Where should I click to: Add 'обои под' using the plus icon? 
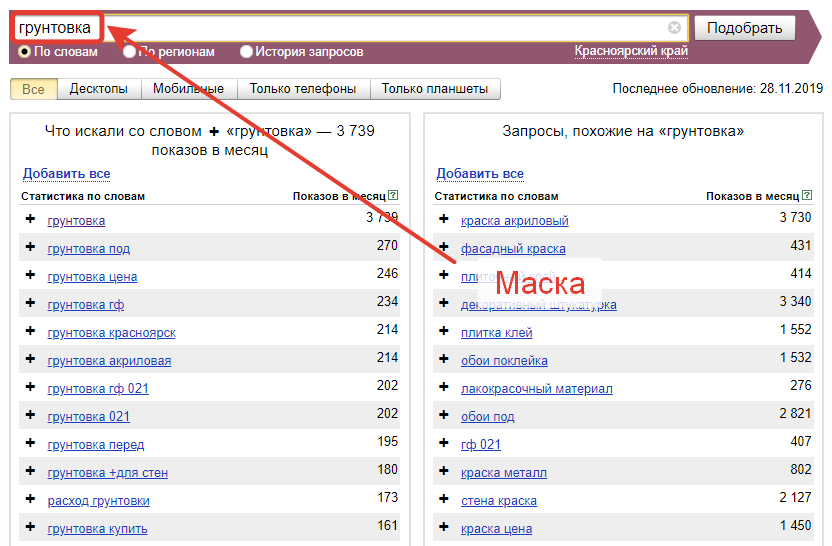click(444, 415)
